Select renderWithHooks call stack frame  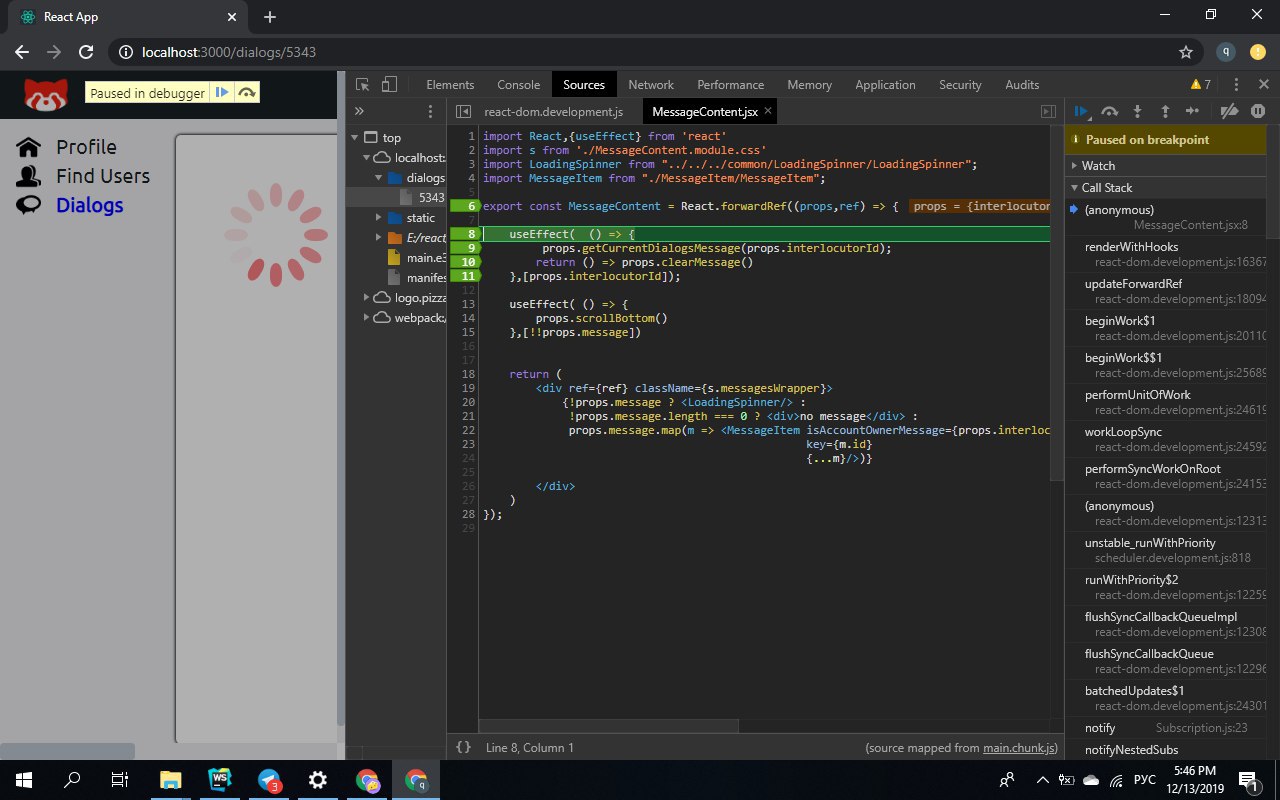1131,247
